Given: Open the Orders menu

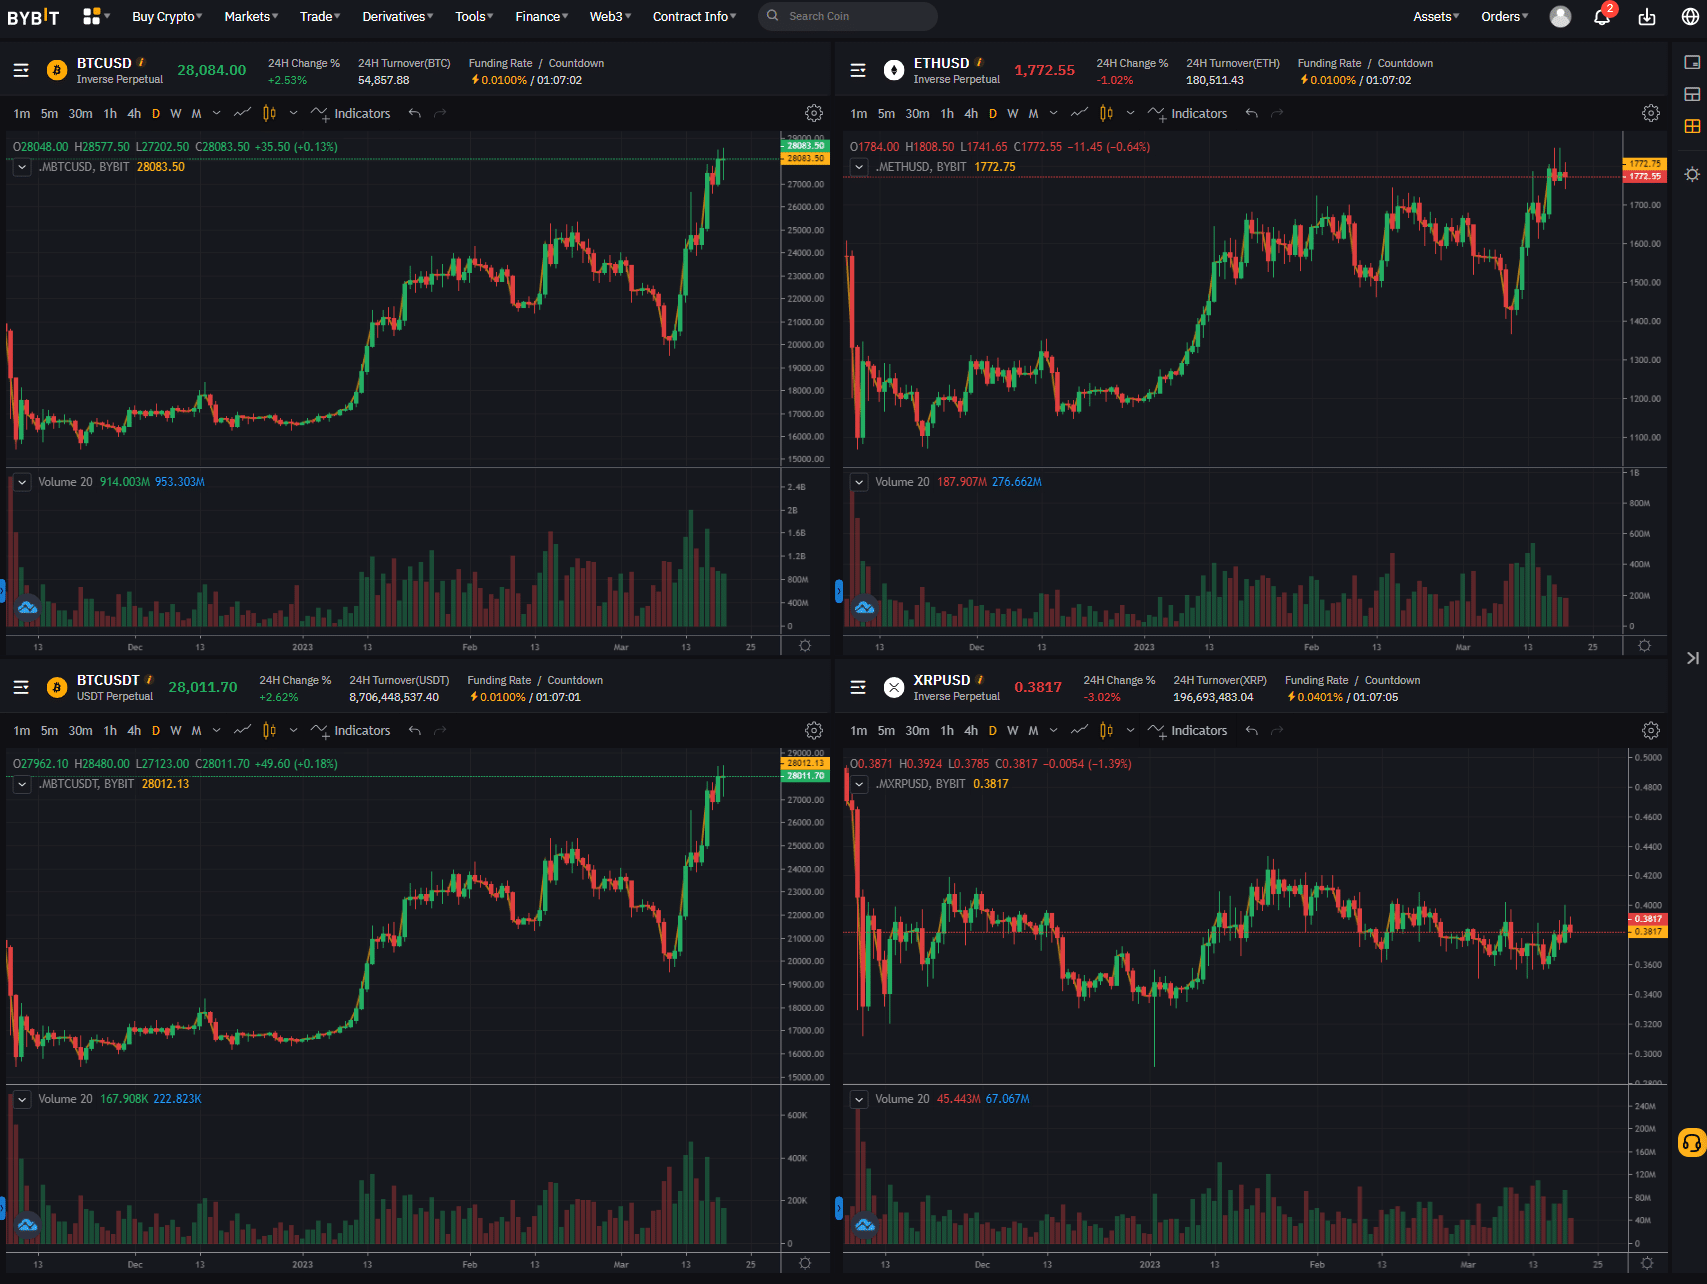Looking at the screenshot, I should [x=1504, y=16].
